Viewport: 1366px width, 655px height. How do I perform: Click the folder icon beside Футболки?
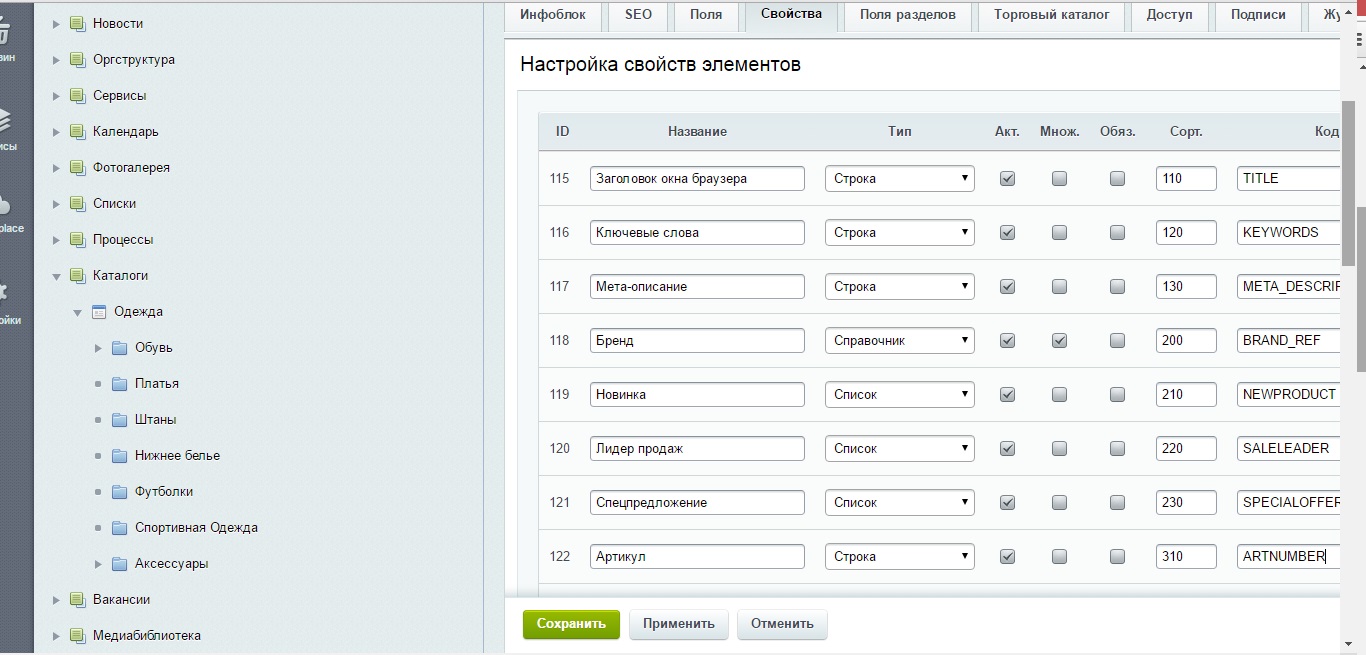(x=120, y=492)
